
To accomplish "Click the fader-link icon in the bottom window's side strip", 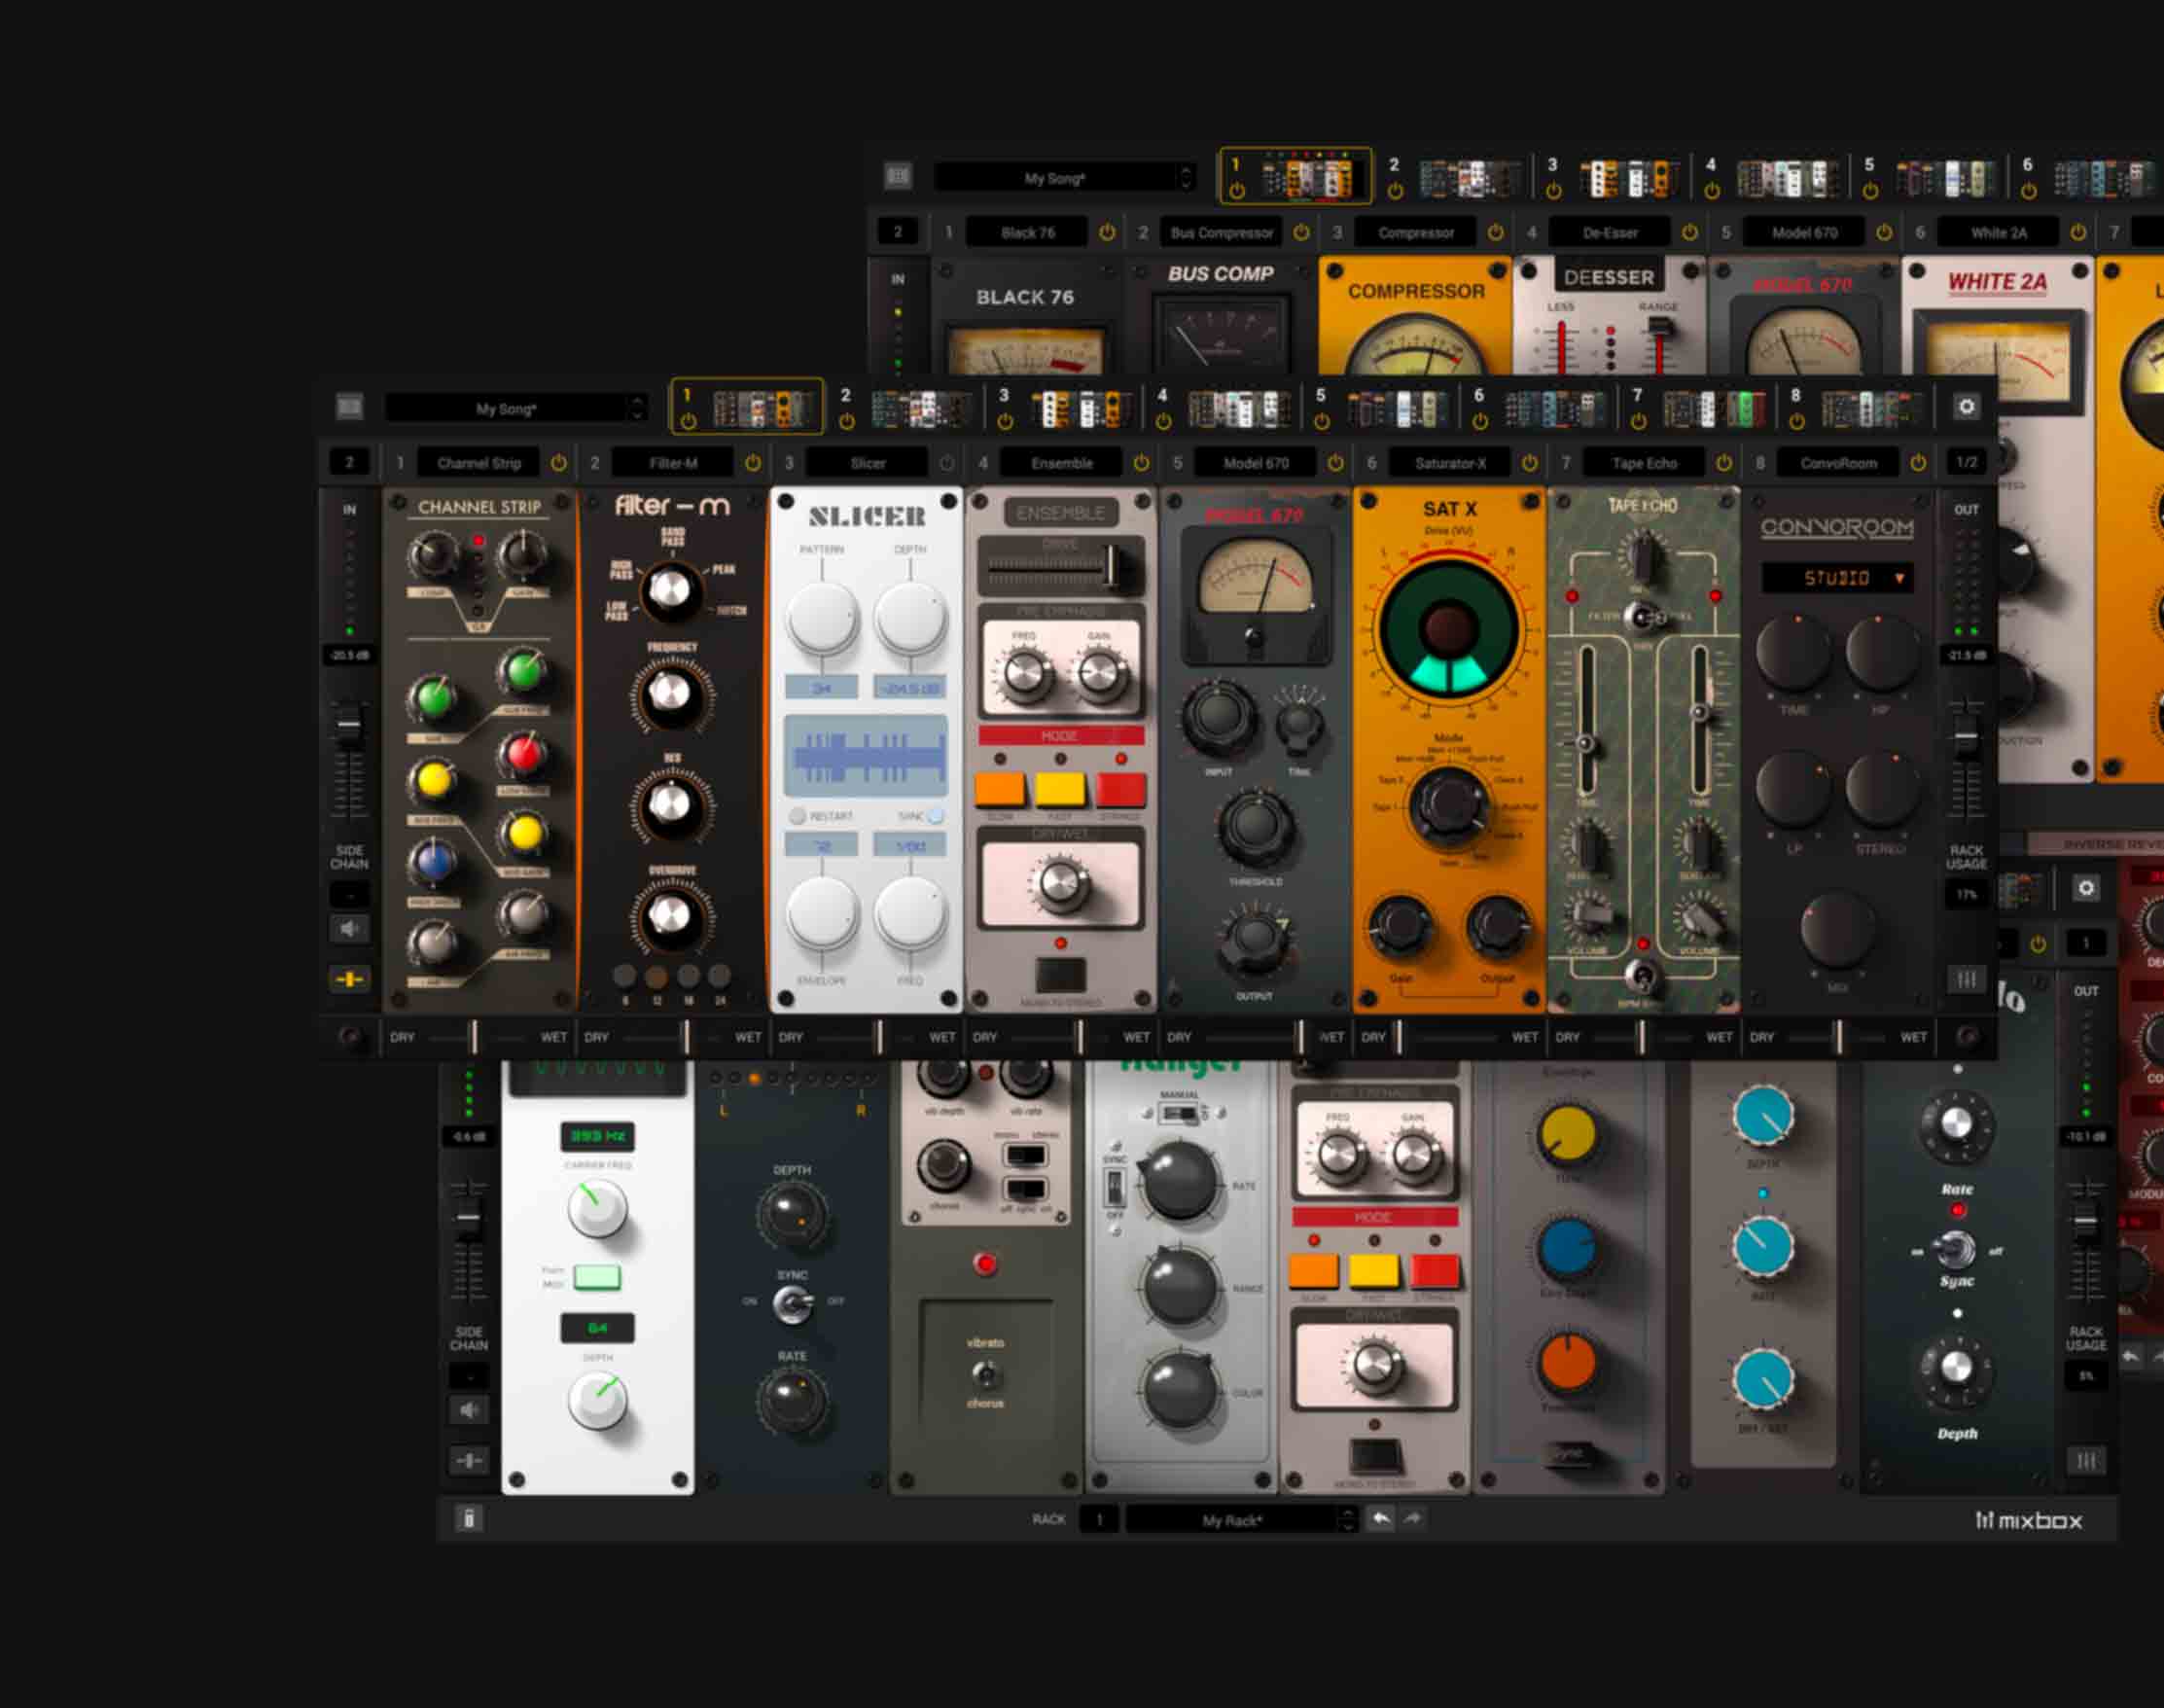I will (x=469, y=1461).
